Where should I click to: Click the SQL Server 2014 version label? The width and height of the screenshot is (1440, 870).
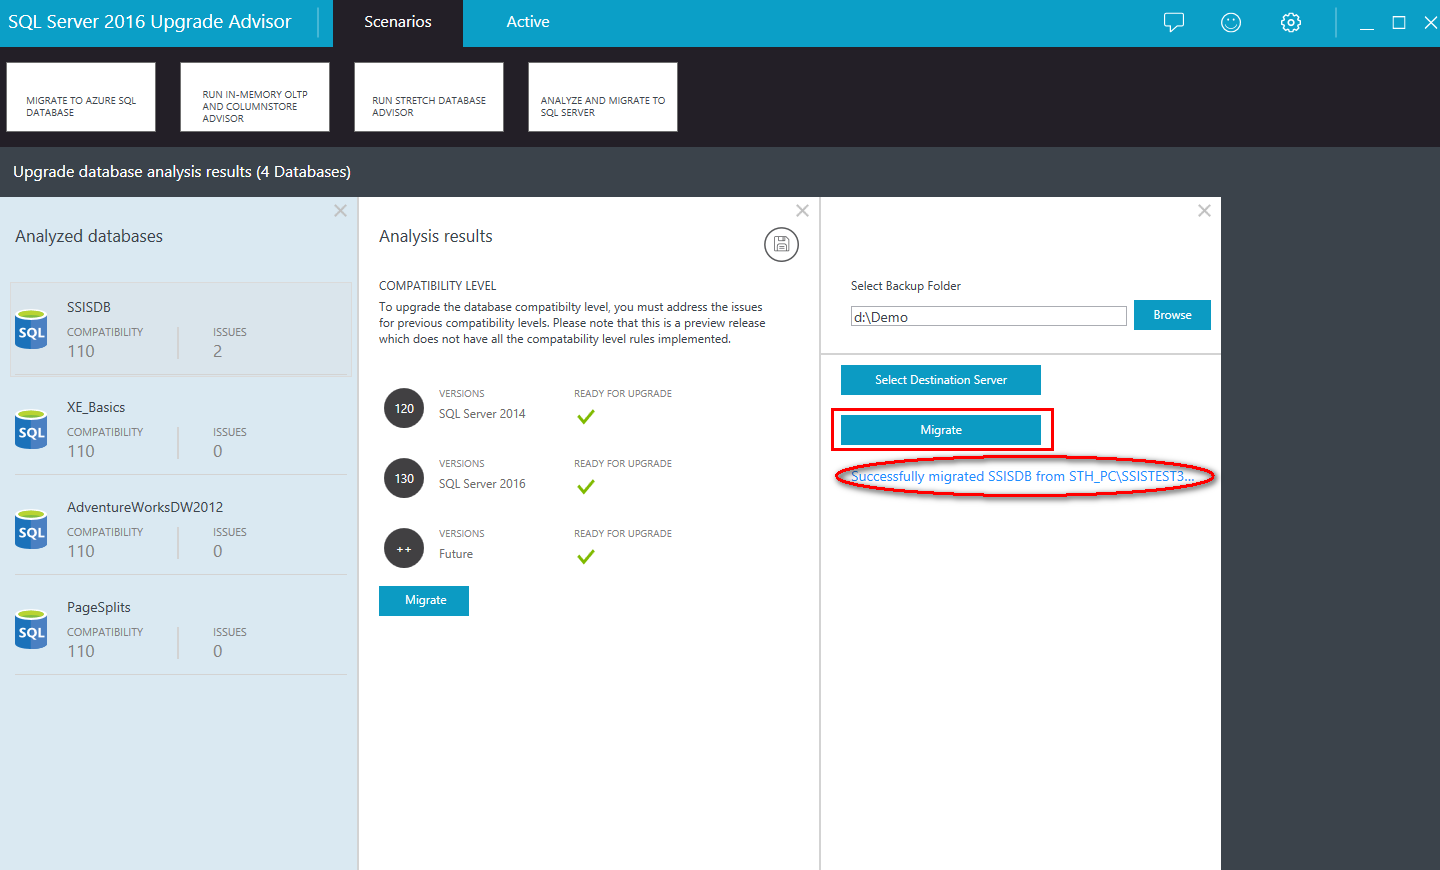pos(482,414)
